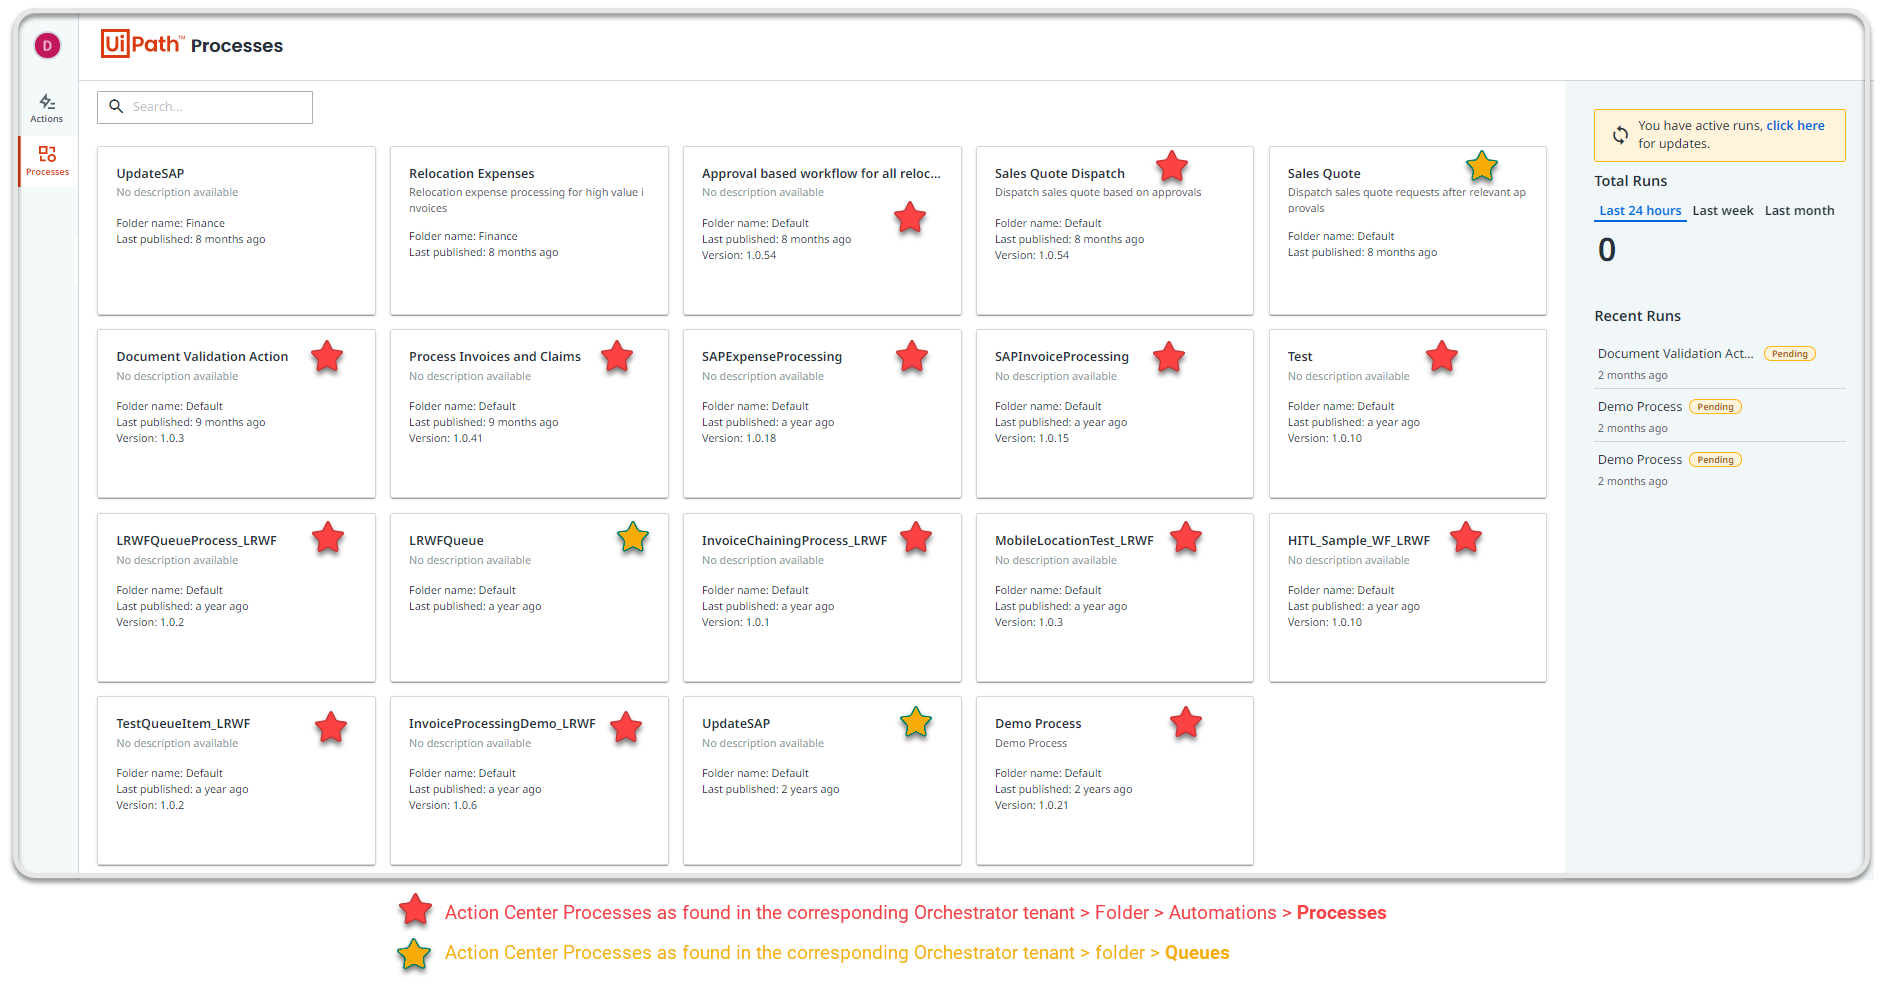Click the user avatar with letter D
This screenshot has width=1895, height=985.
tap(47, 46)
